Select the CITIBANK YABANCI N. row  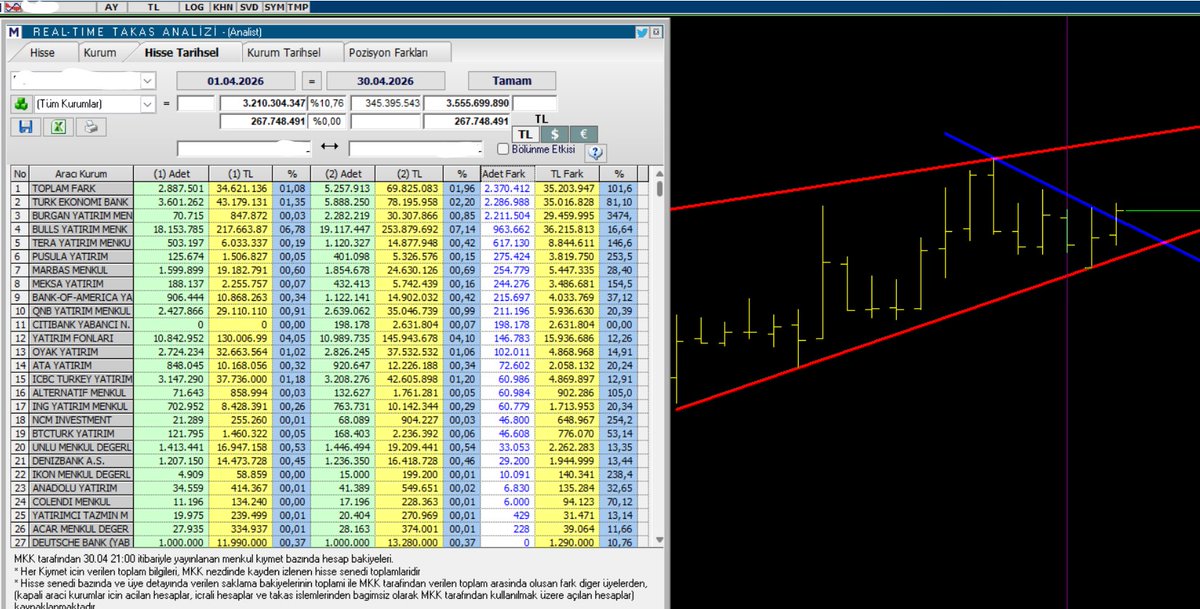332,324
